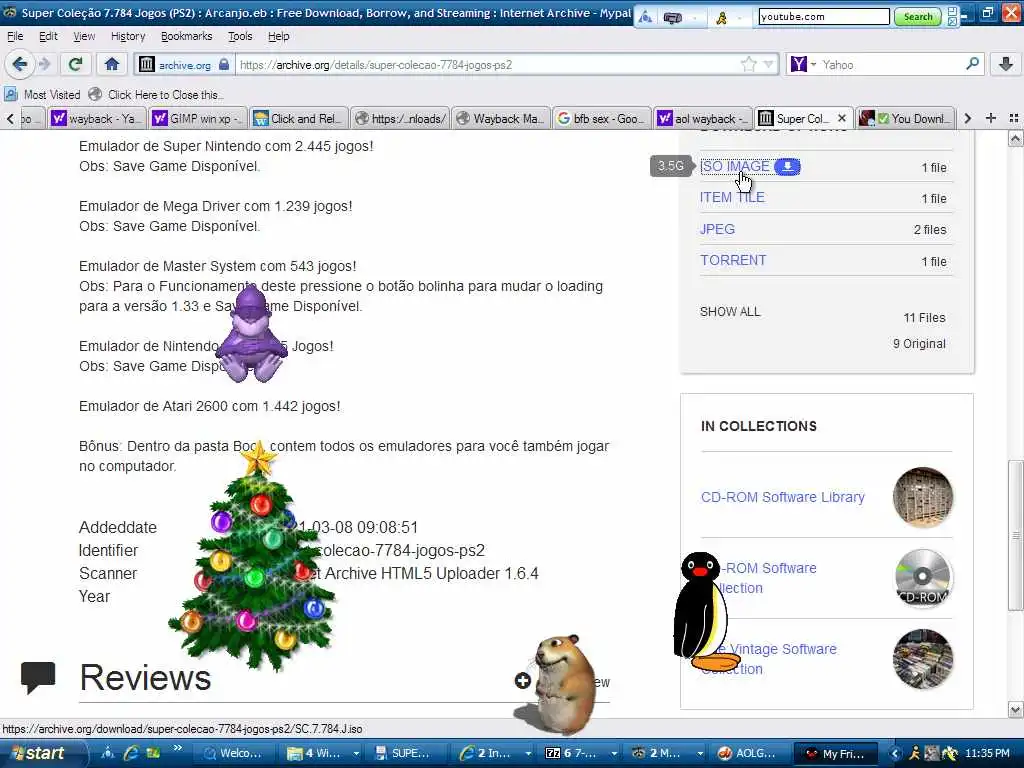This screenshot has height=768, width=1024.
Task: Click the Forward navigation arrow
Action: click(44, 64)
